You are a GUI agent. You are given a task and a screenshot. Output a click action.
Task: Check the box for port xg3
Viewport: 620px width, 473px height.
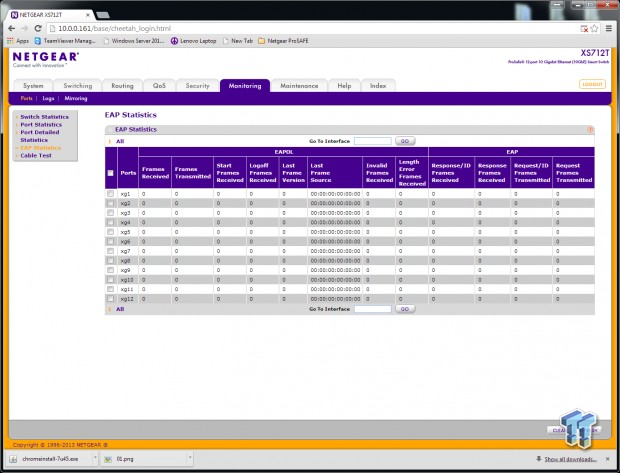click(110, 213)
